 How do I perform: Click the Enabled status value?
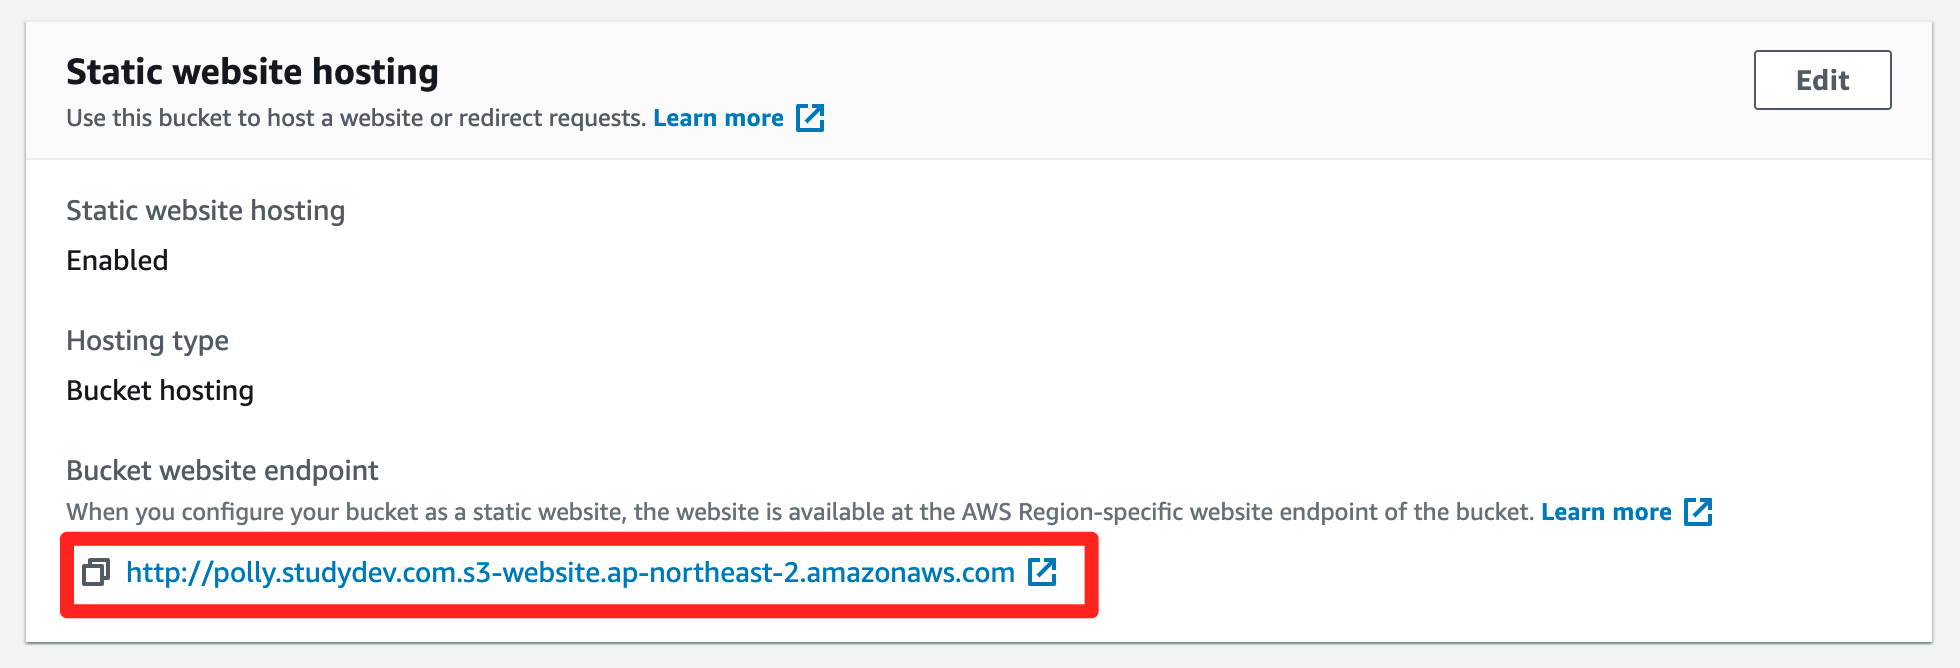click(117, 260)
